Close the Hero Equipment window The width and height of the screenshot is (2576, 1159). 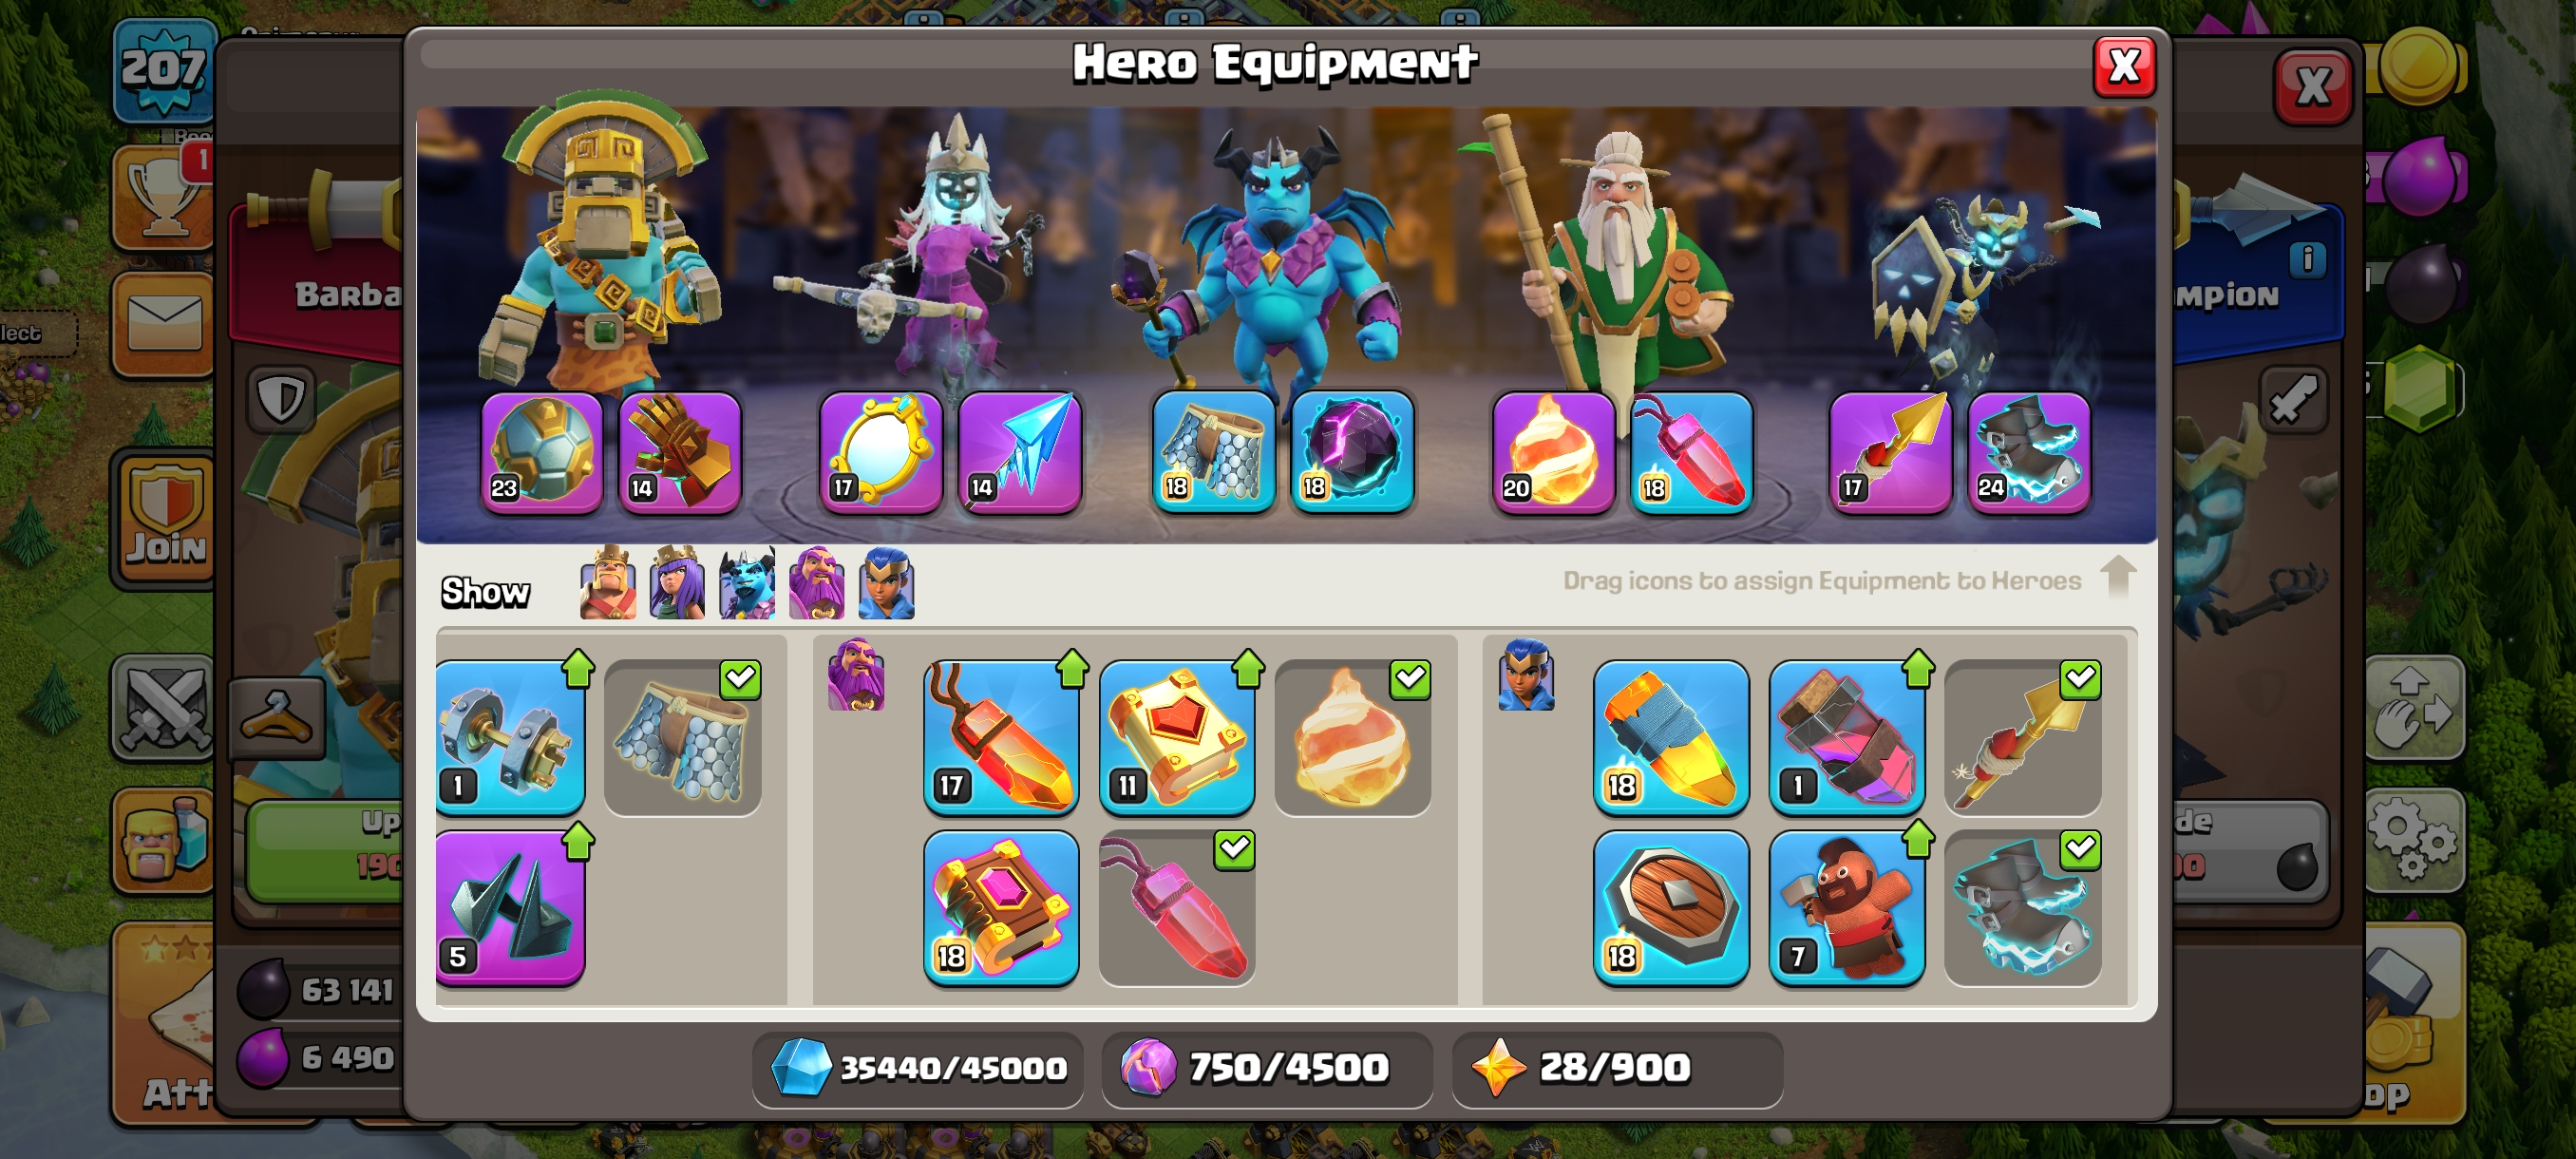[2124, 67]
